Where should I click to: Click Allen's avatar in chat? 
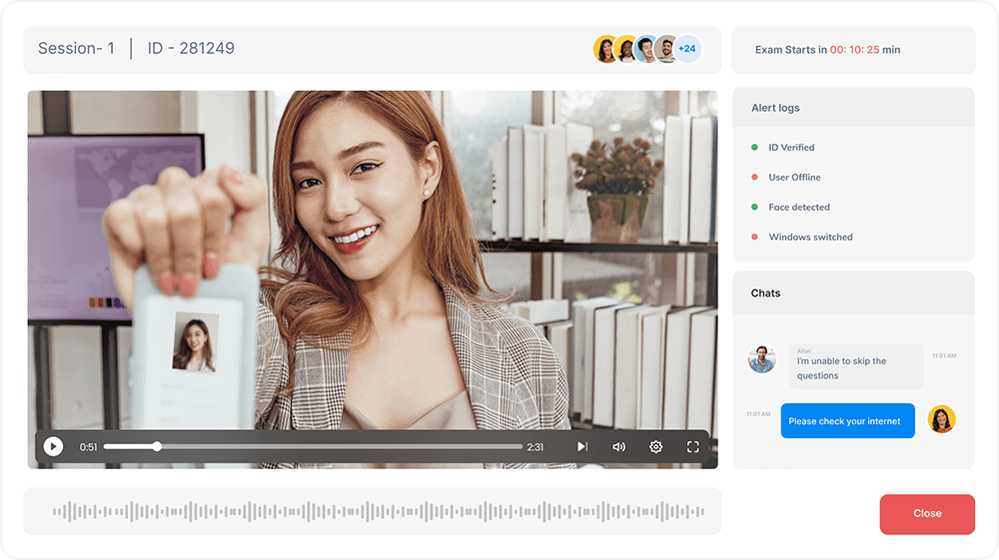point(762,359)
